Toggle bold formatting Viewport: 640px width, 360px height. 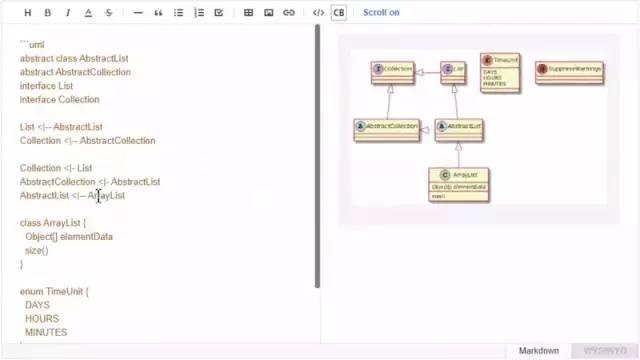(x=48, y=13)
